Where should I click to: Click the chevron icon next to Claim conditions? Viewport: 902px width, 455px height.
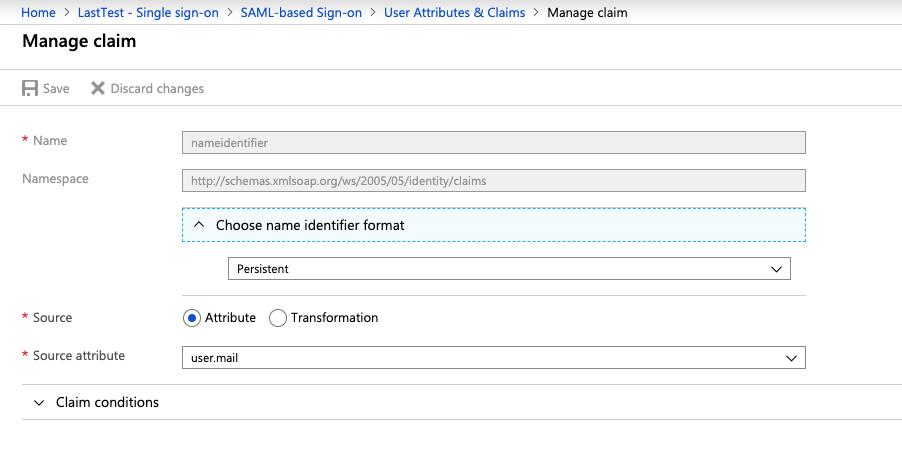coord(39,402)
